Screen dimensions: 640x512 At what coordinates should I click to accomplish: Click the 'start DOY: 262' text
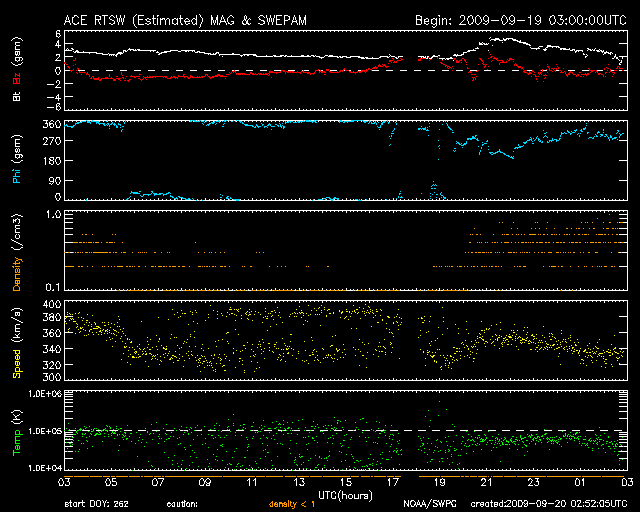point(96,505)
